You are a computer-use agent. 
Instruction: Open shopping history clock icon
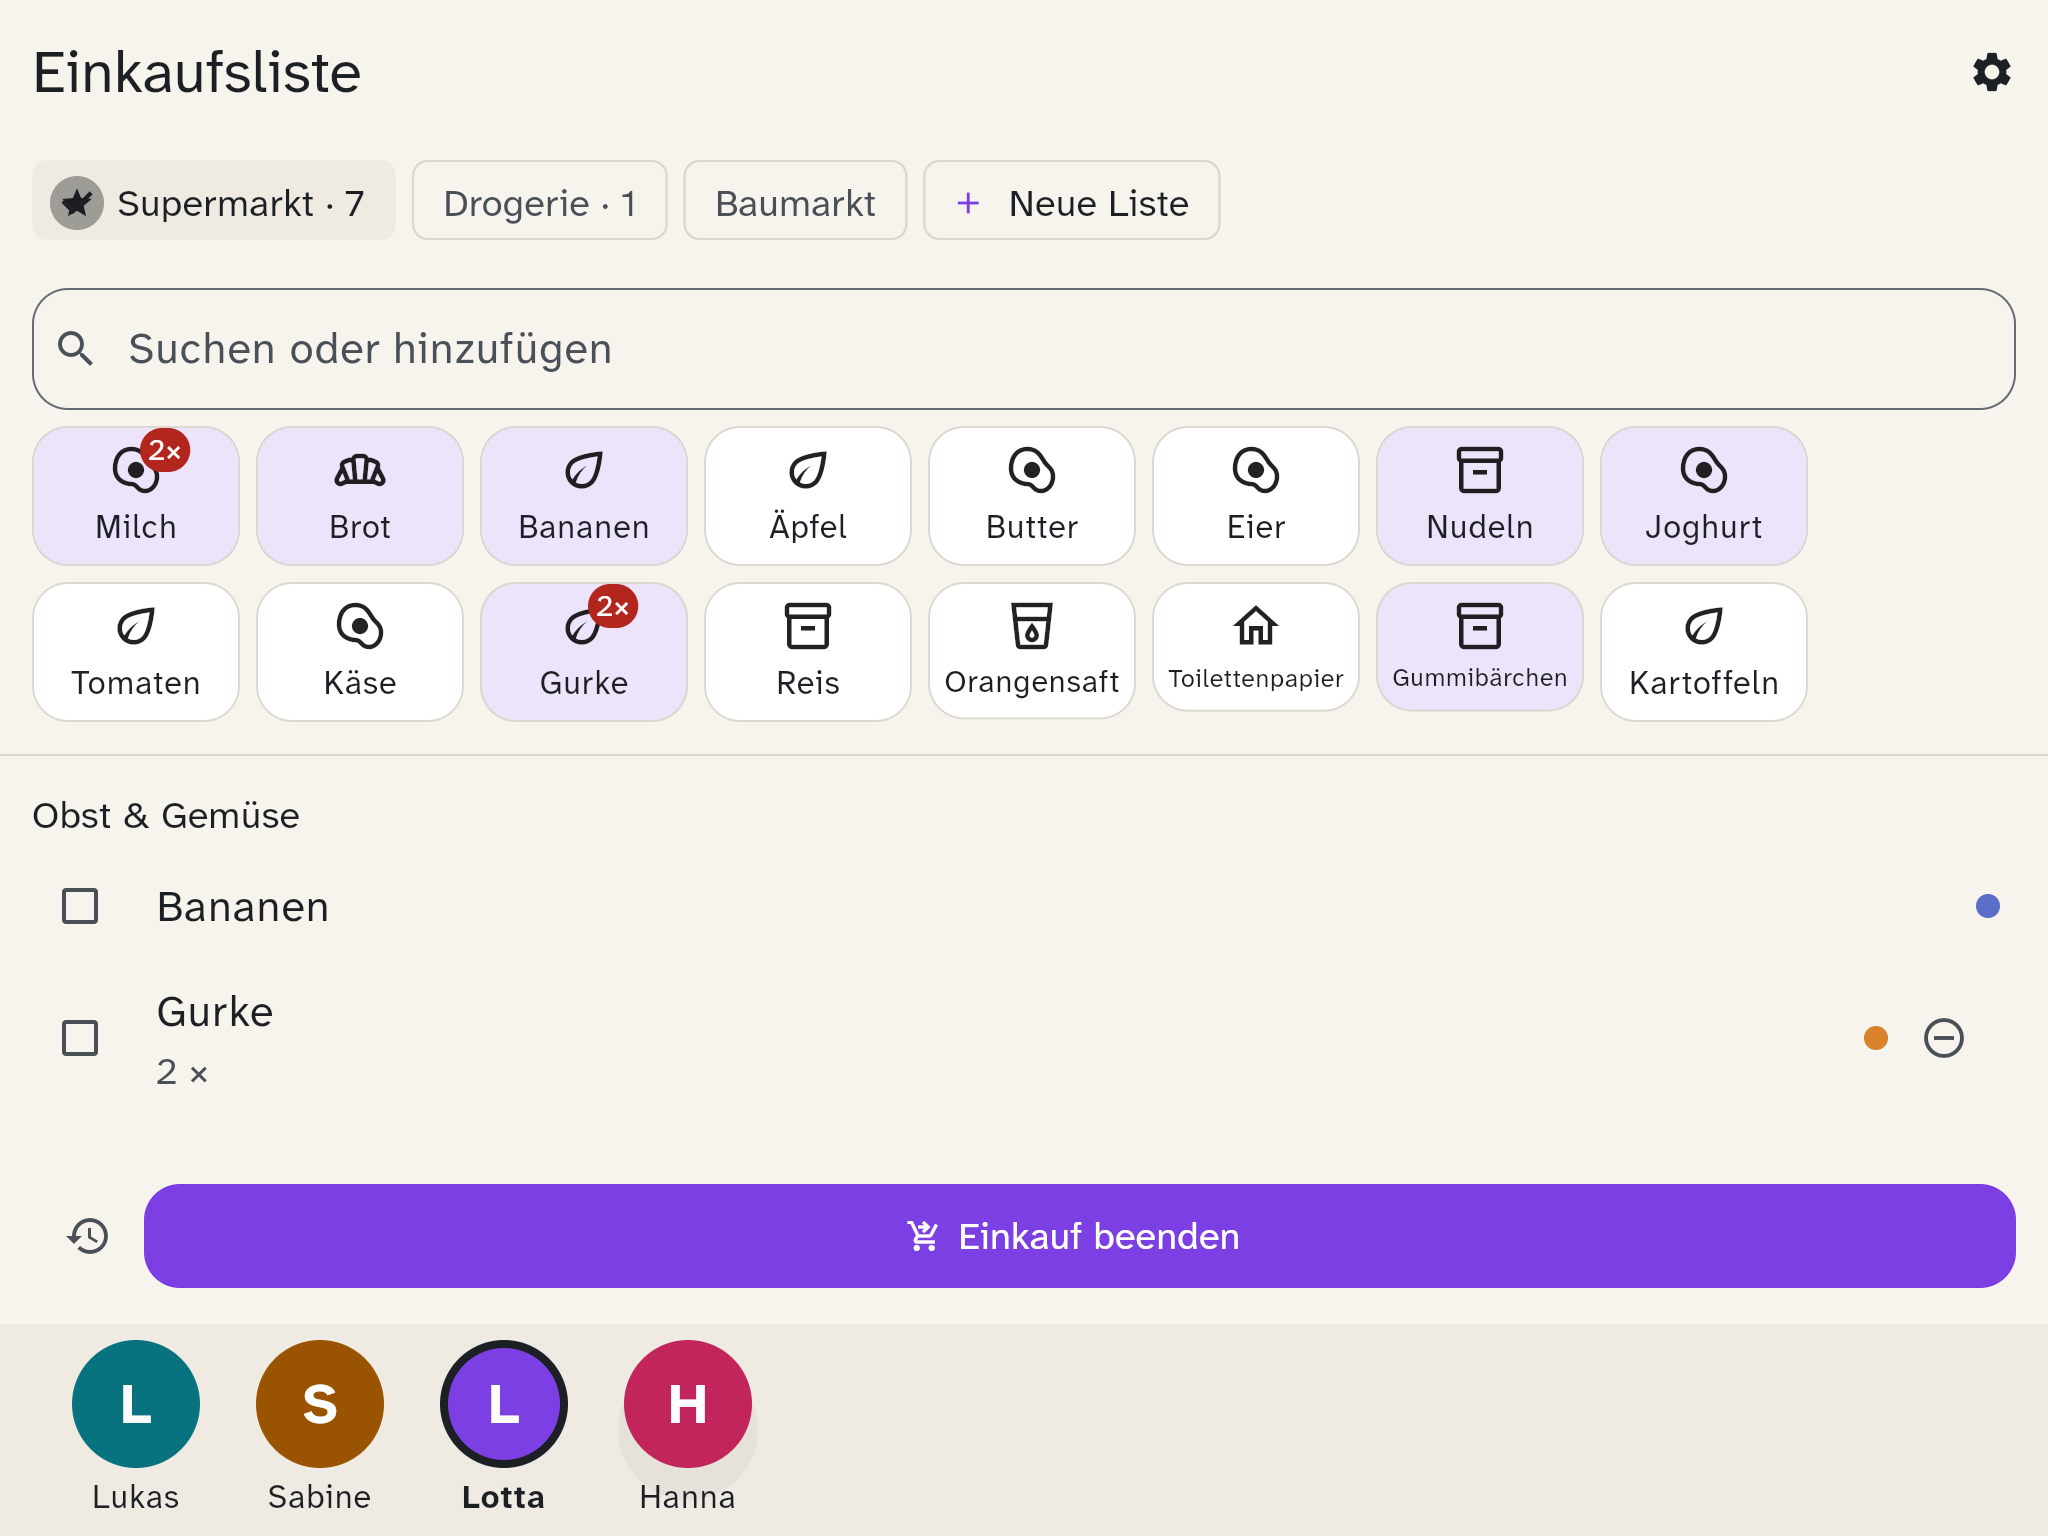point(88,1236)
